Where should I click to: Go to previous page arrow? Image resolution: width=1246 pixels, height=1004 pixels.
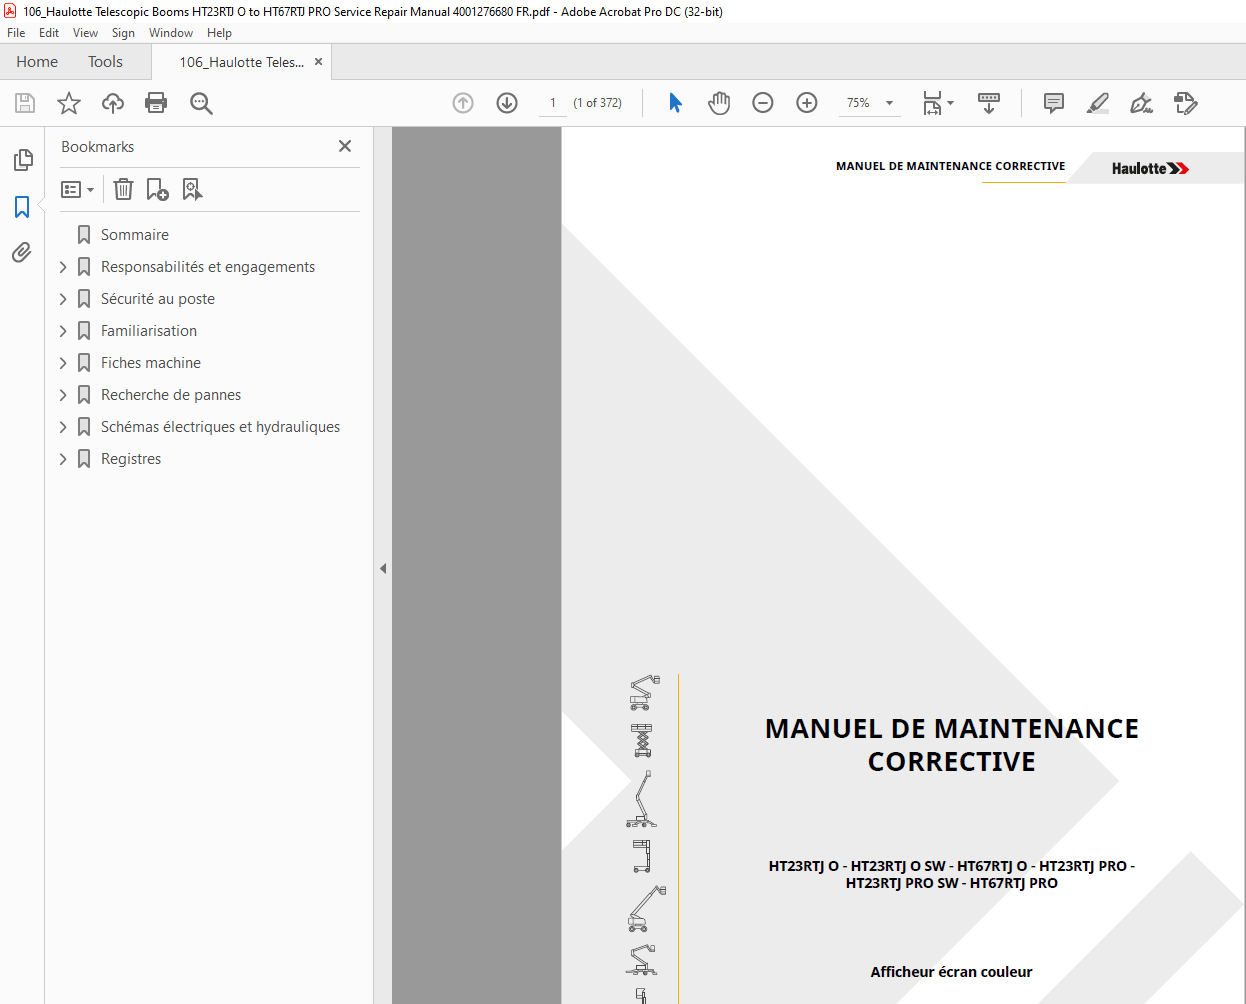point(463,103)
